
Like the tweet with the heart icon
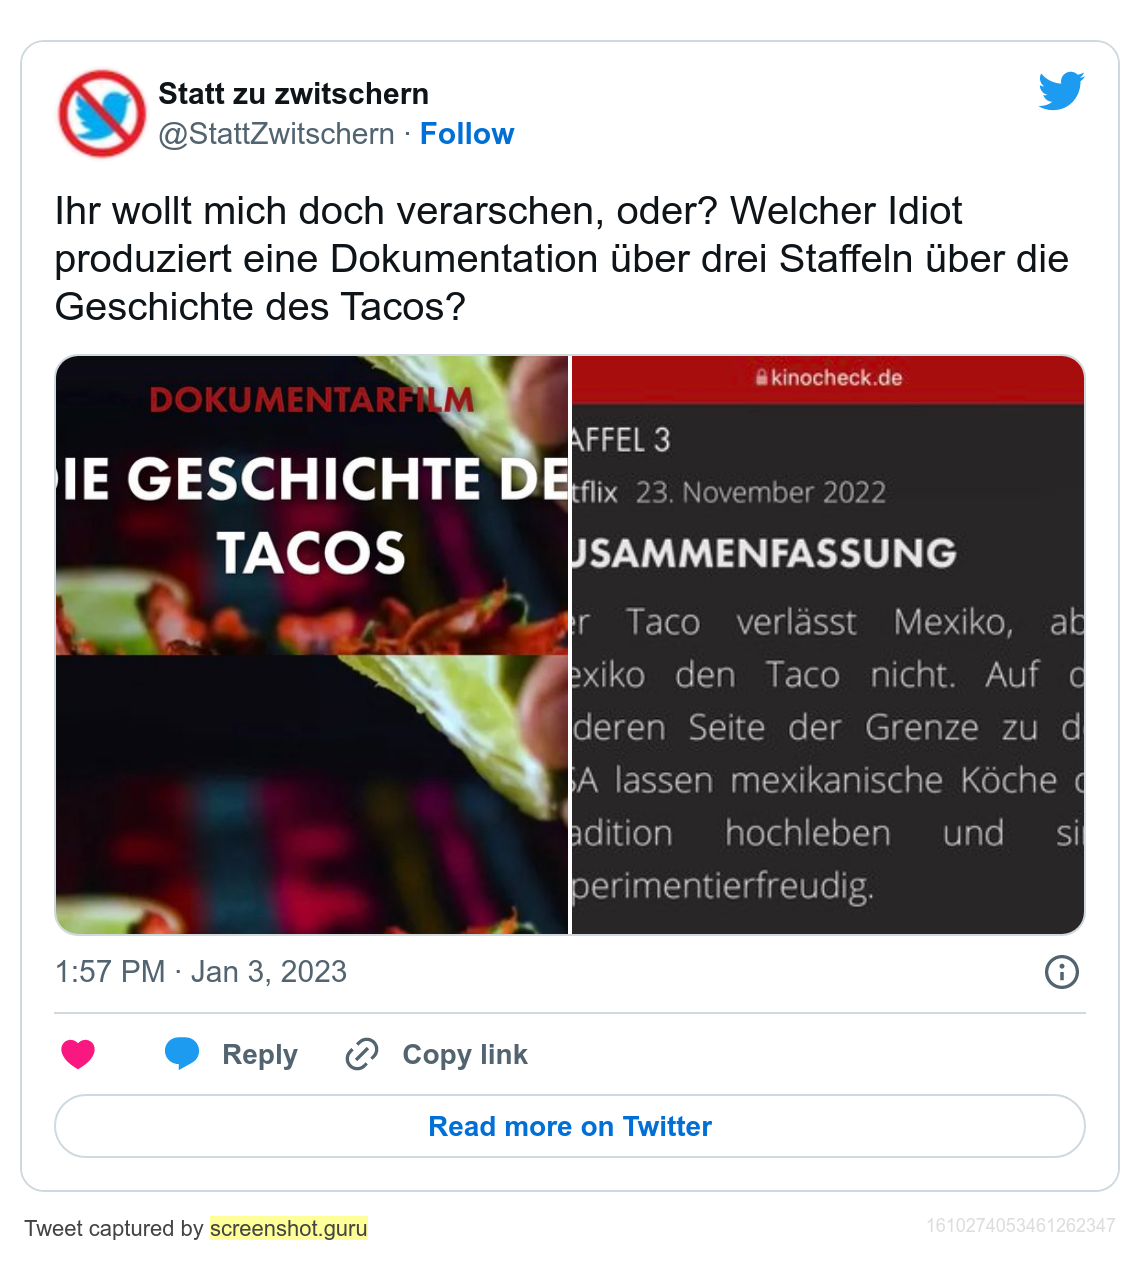coord(78,1054)
